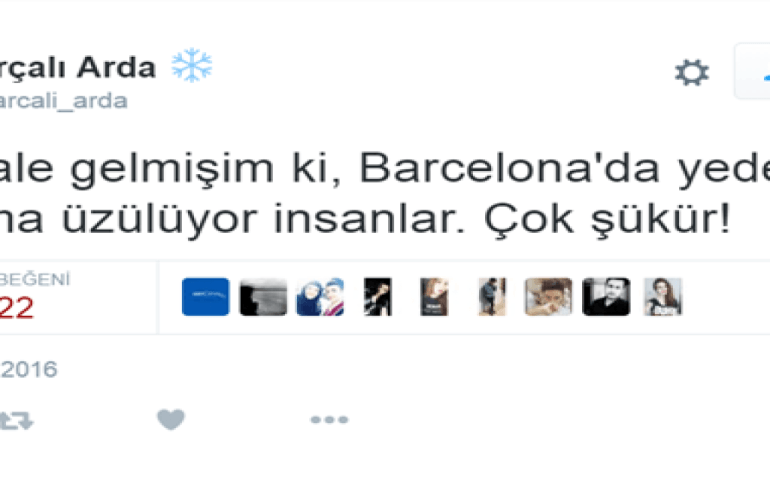Click the follow button near the gear
Image resolution: width=770 pixels, height=485 pixels.
pyautogui.click(x=752, y=71)
